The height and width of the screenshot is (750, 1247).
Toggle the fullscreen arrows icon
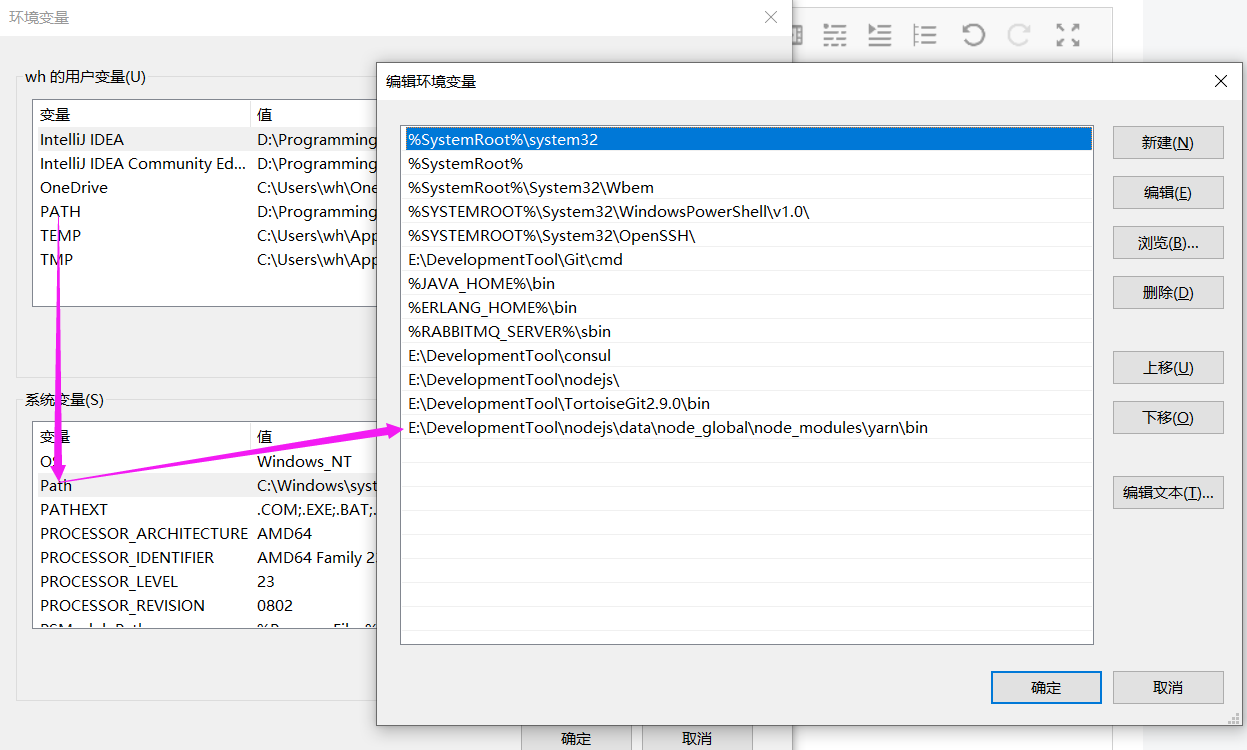point(1068,36)
